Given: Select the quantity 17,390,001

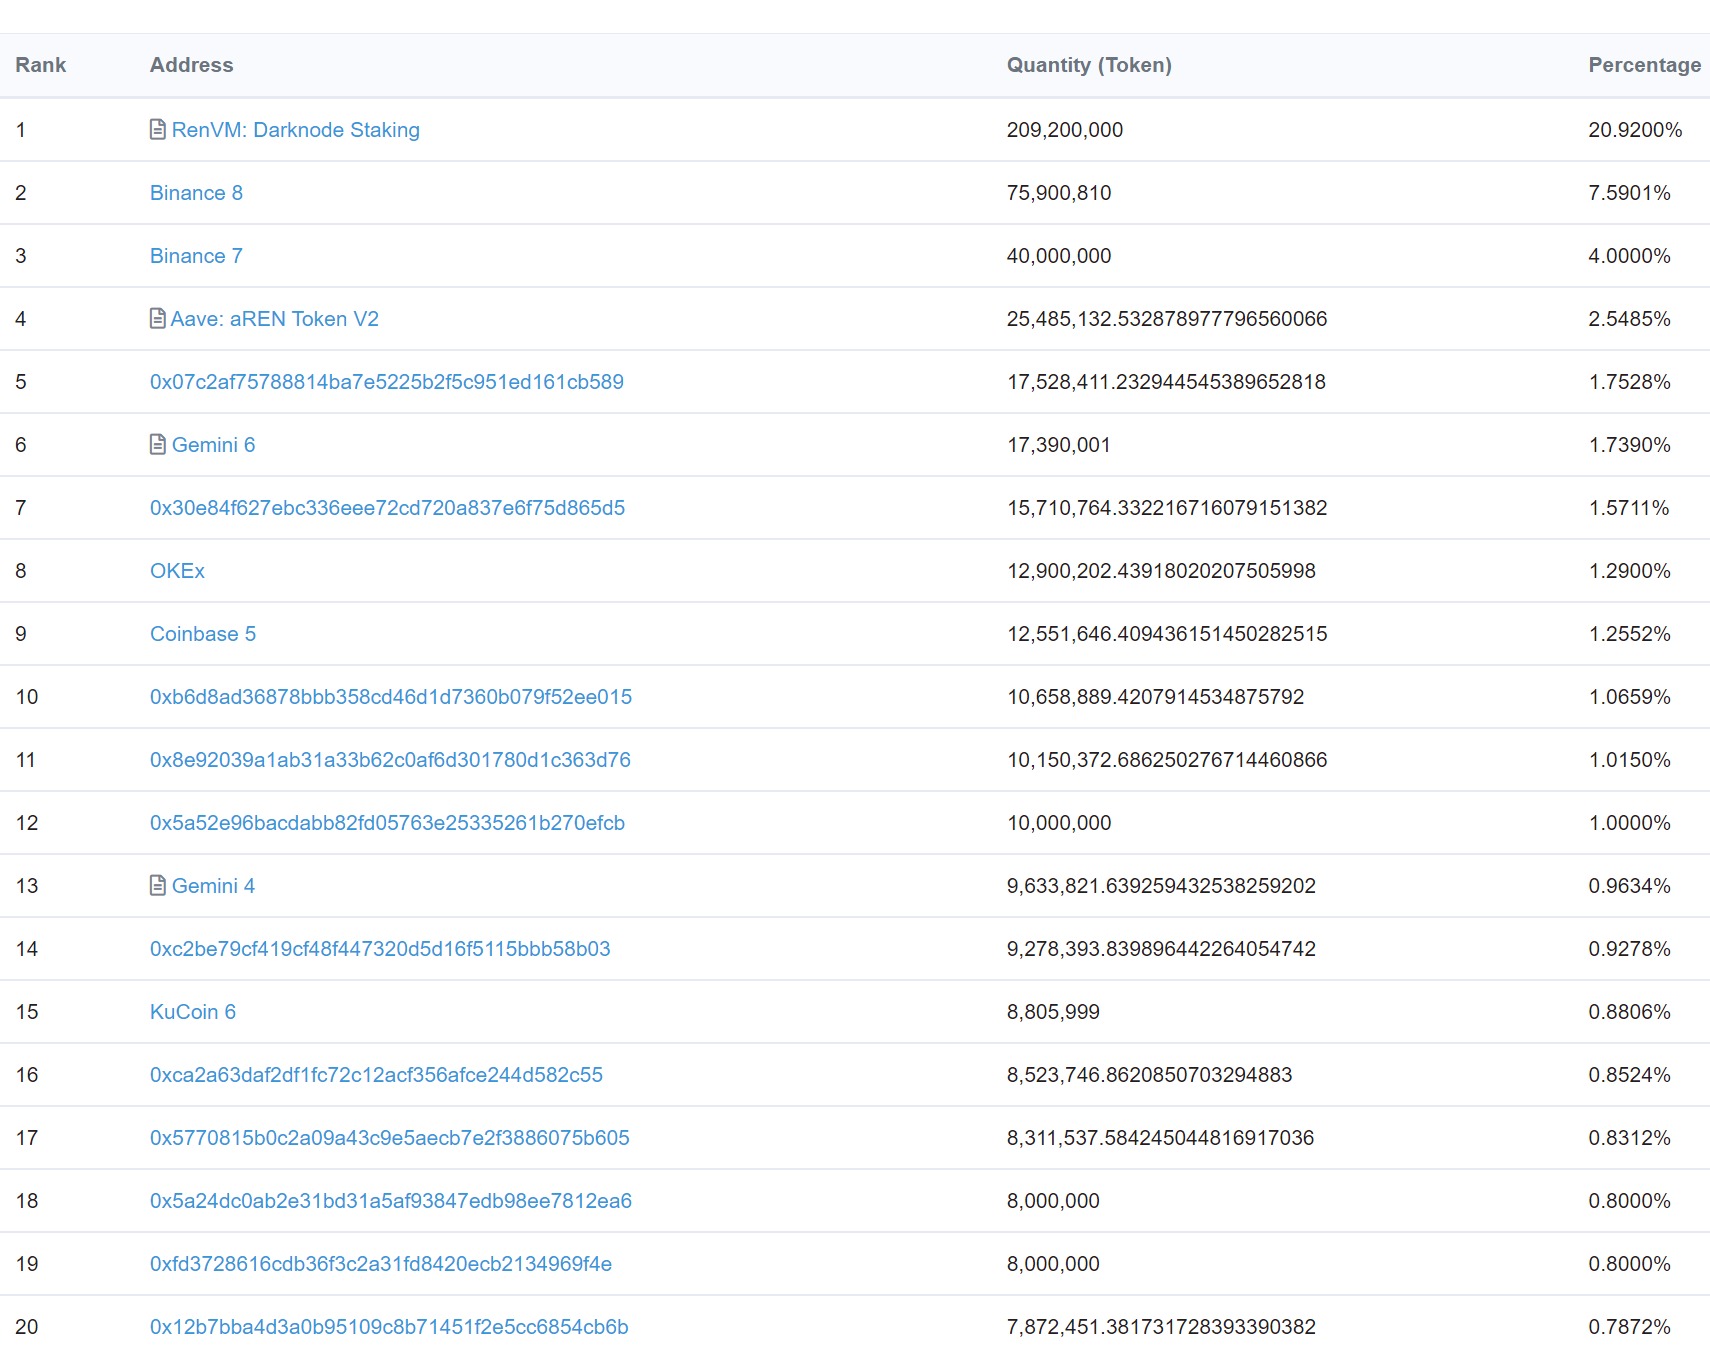Looking at the screenshot, I should (1059, 445).
